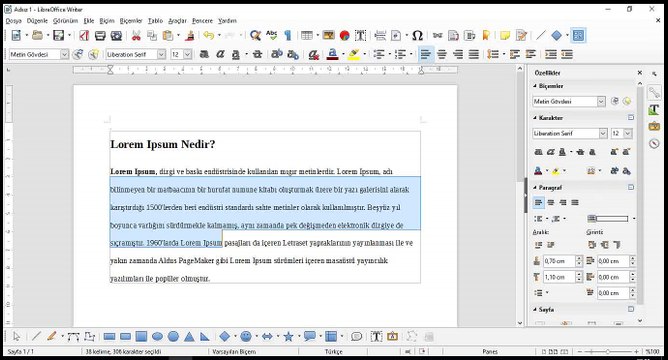
Task: Open Find and Replace
Action: (255, 35)
